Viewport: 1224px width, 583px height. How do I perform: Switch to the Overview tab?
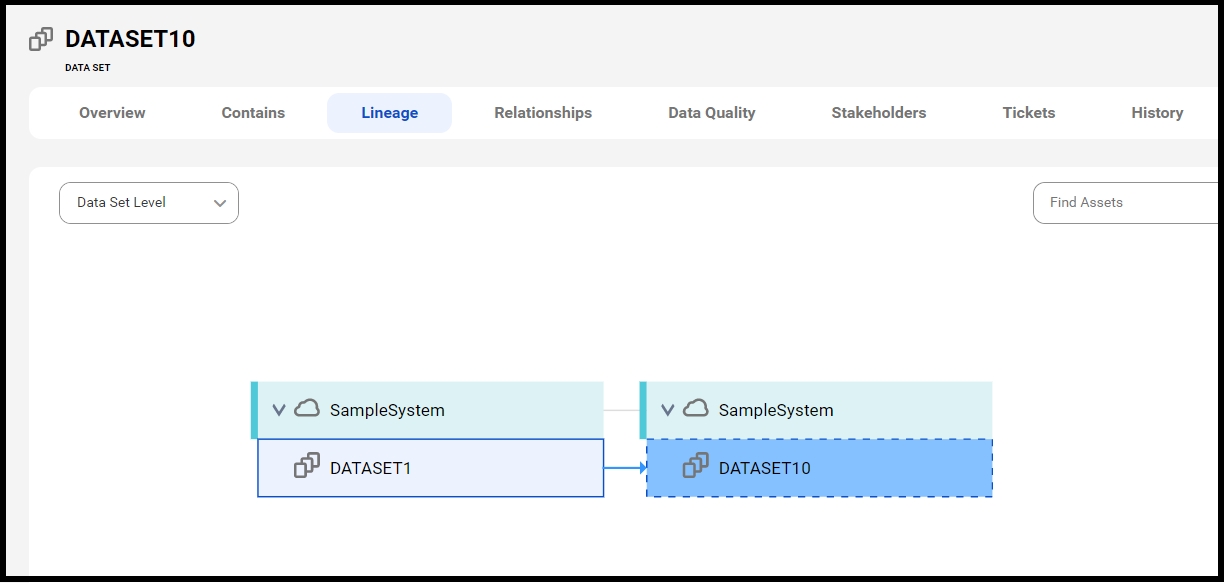pyautogui.click(x=112, y=113)
